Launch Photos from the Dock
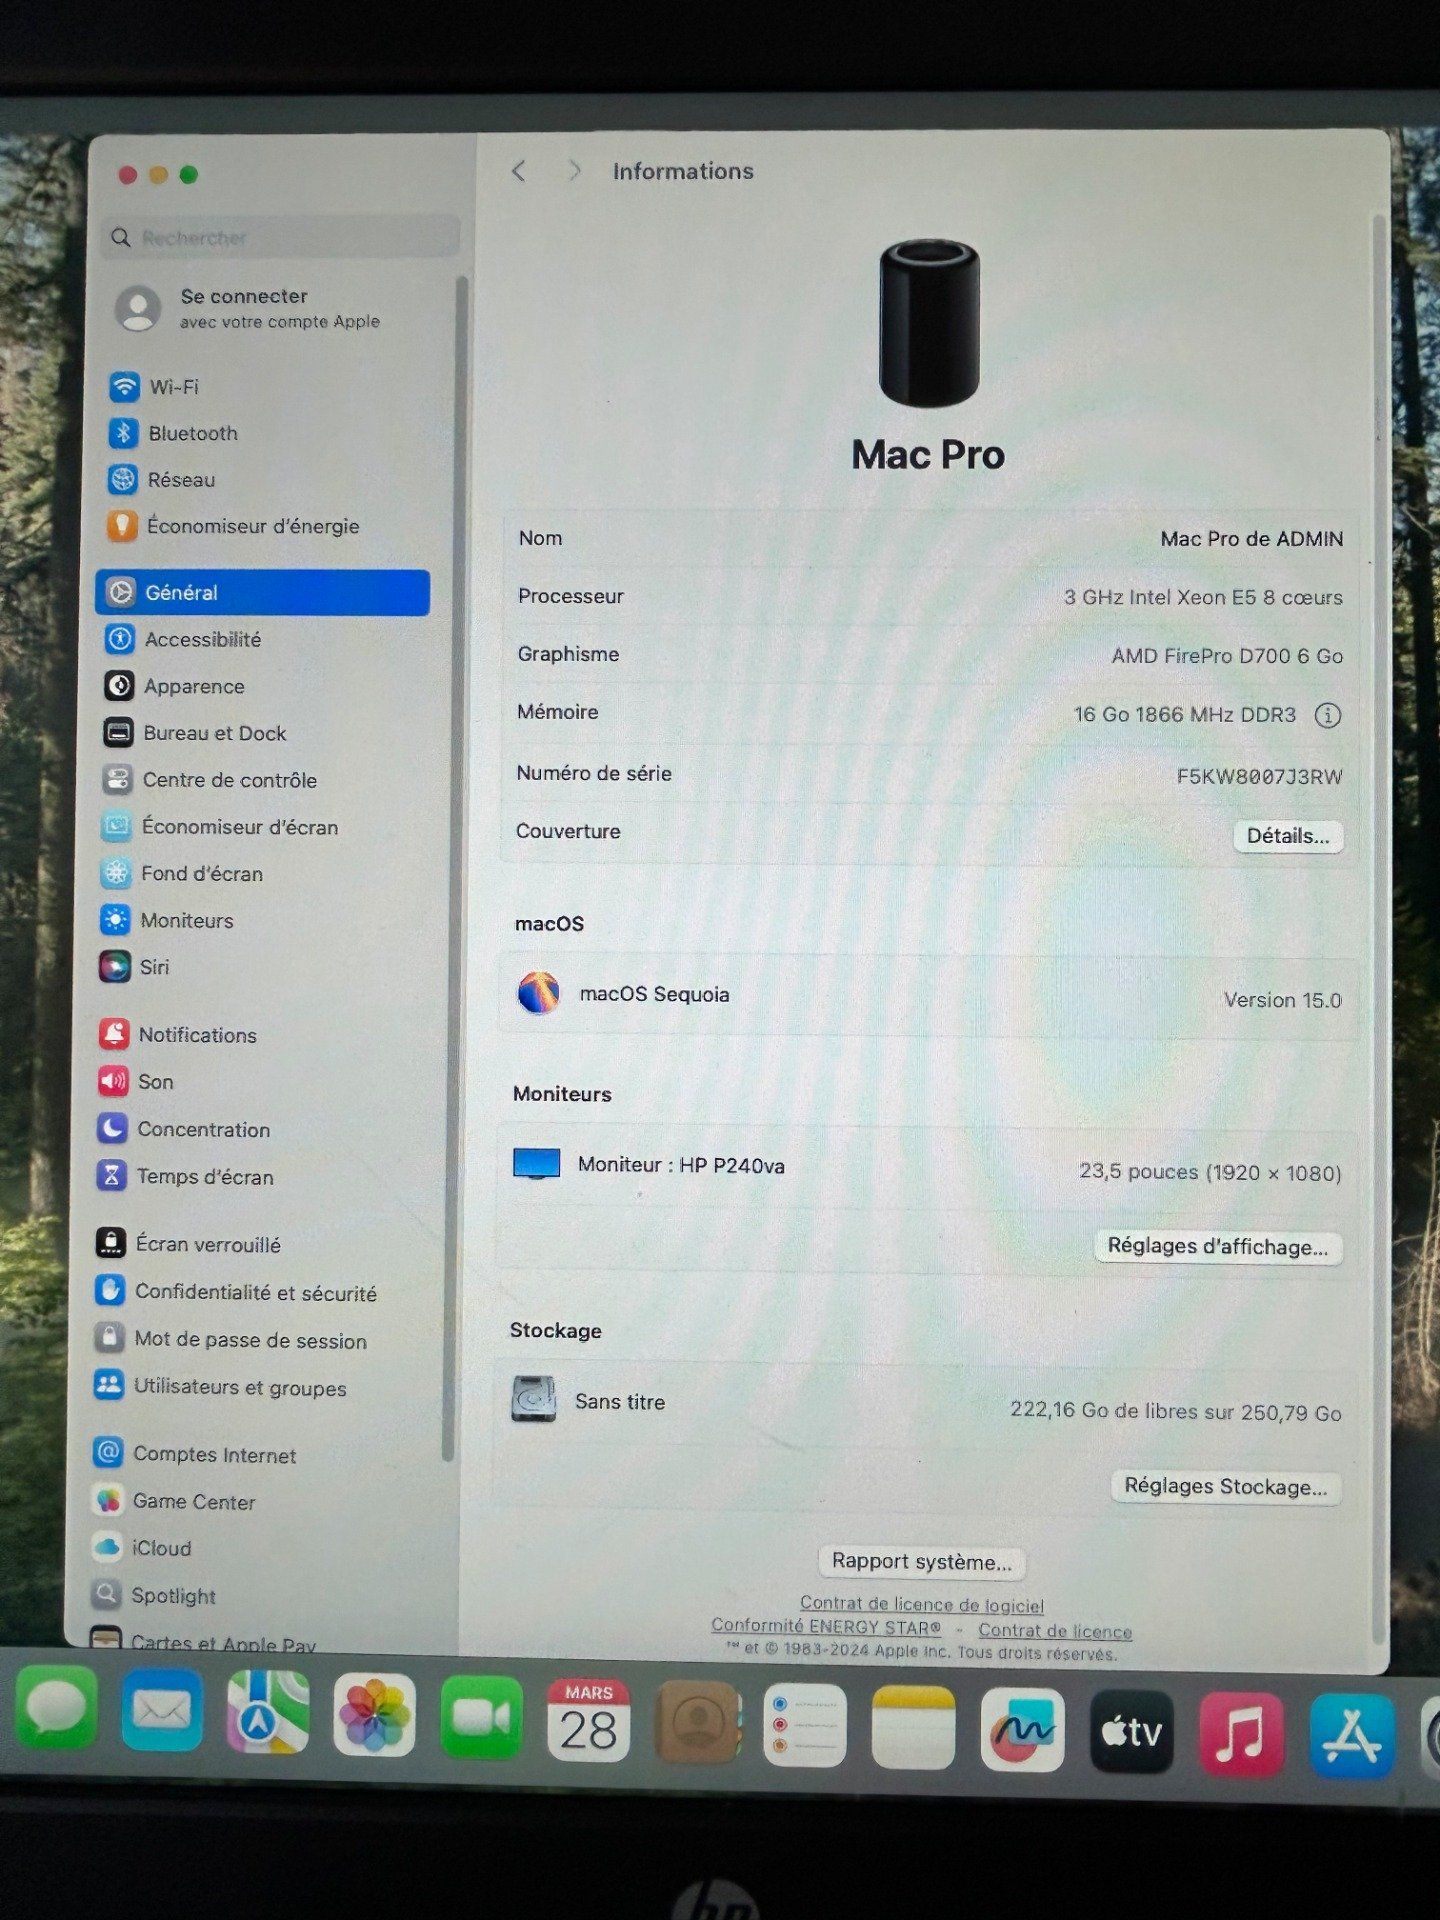Image resolution: width=1440 pixels, height=1920 pixels. (374, 1716)
